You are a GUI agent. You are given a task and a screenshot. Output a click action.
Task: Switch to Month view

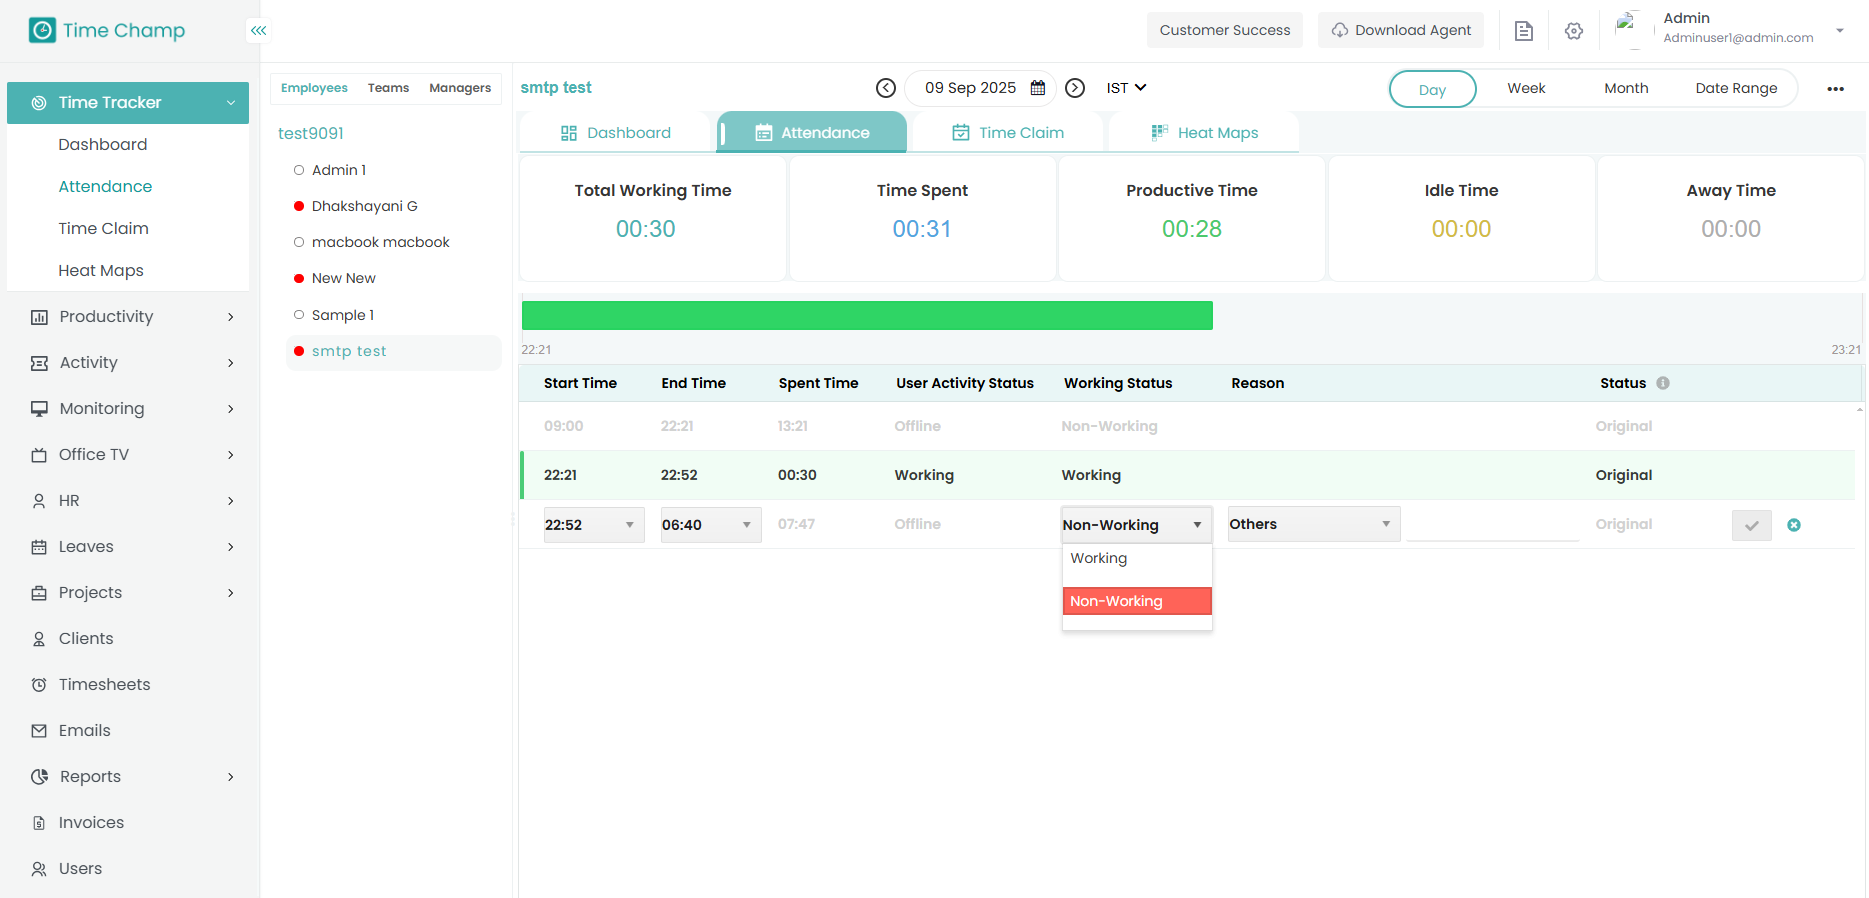click(1626, 88)
